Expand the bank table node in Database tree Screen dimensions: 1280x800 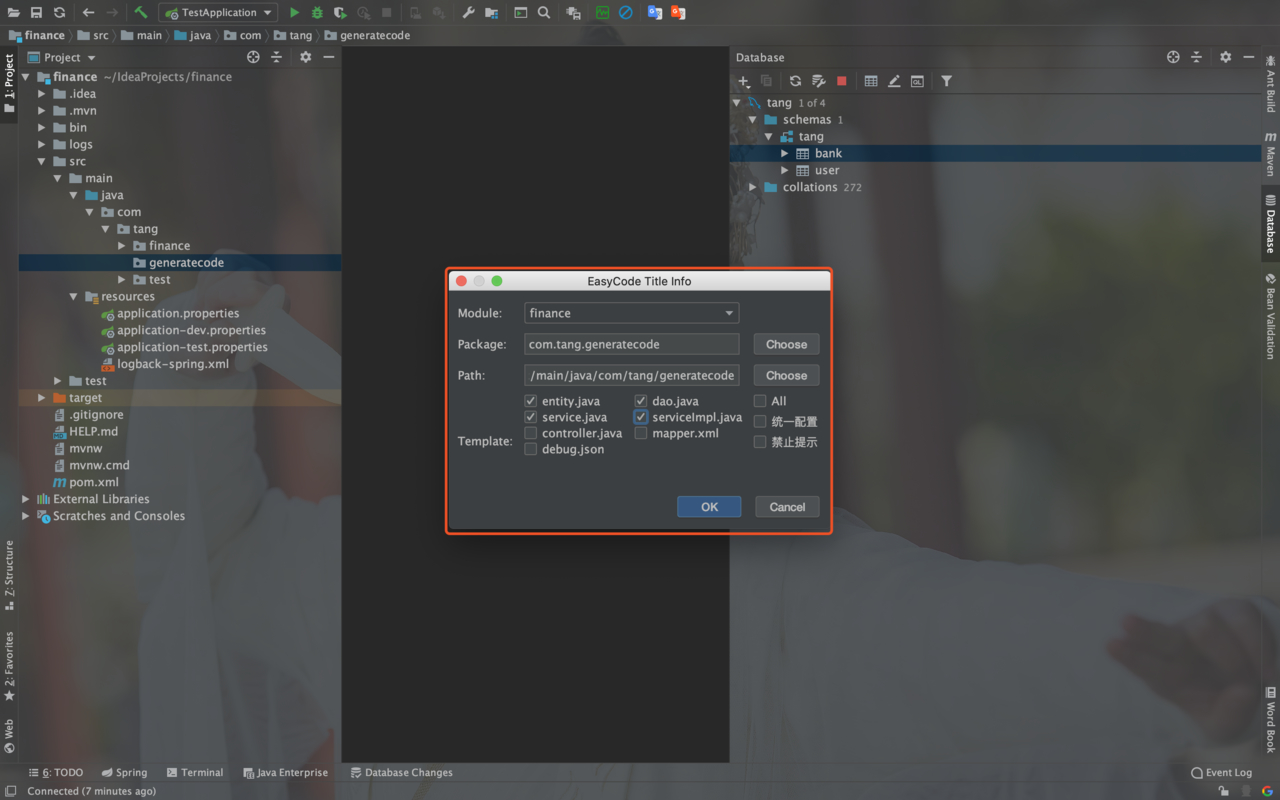pos(785,153)
